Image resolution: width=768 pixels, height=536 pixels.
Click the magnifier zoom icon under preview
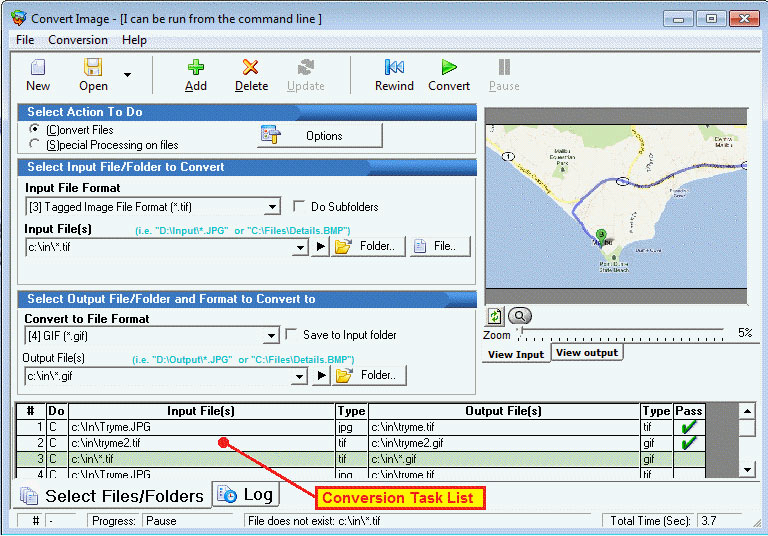click(x=520, y=316)
